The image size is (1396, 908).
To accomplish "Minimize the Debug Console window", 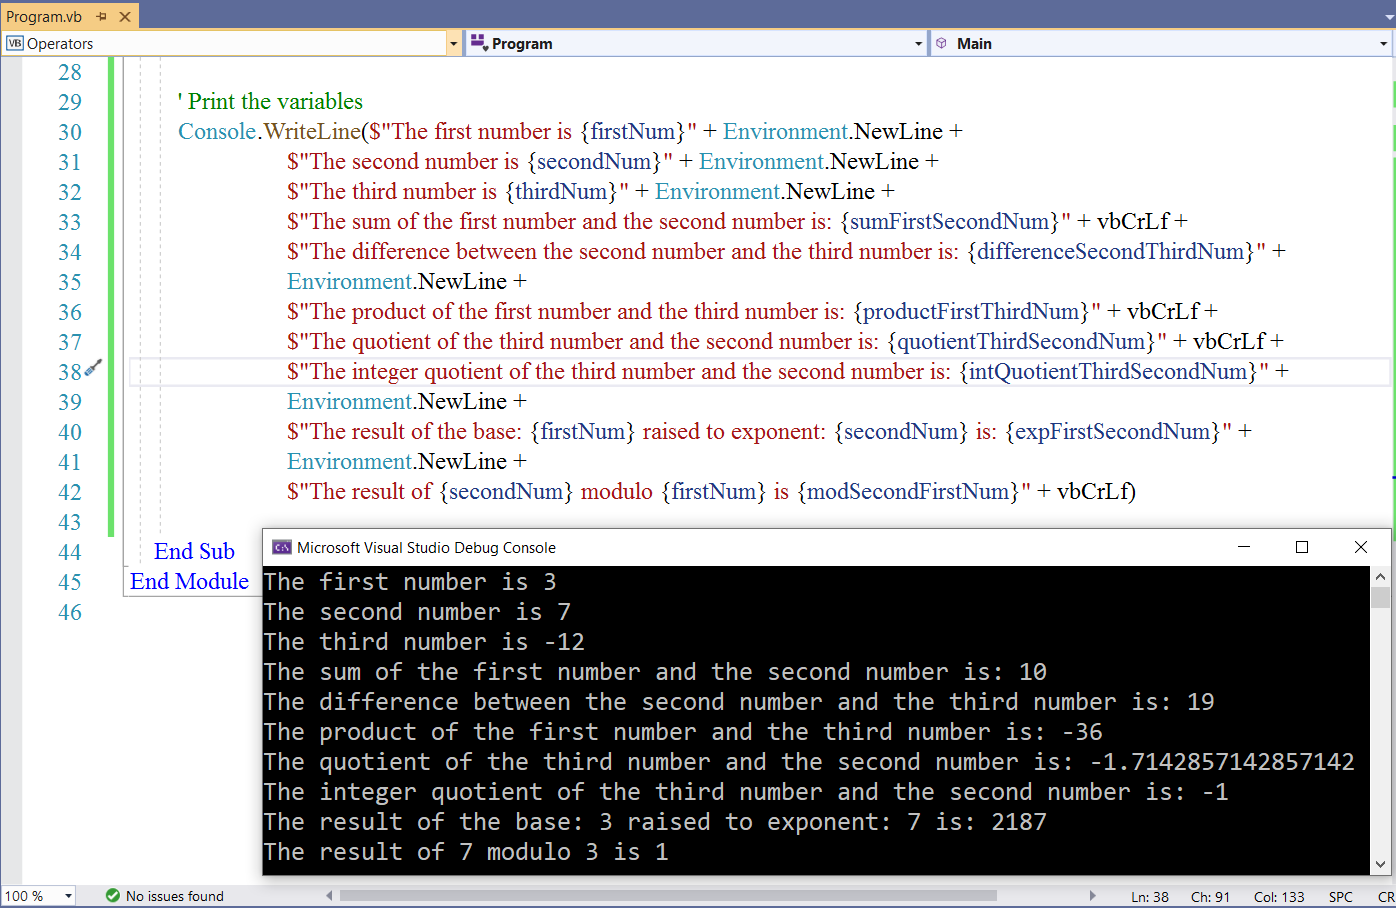I will pyautogui.click(x=1244, y=547).
